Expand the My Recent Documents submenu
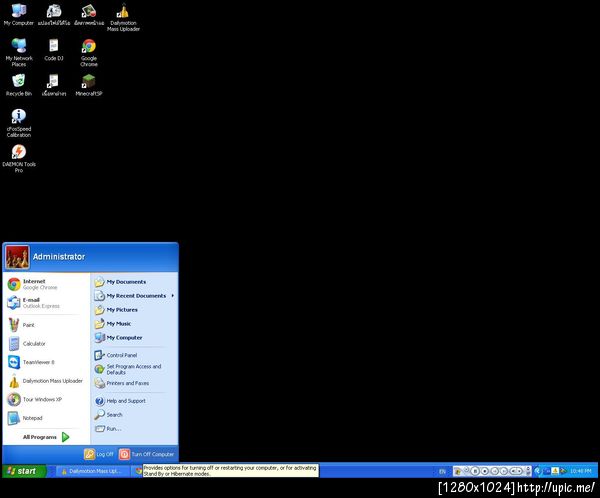Screen dimensions: 600x498 (x=134, y=296)
